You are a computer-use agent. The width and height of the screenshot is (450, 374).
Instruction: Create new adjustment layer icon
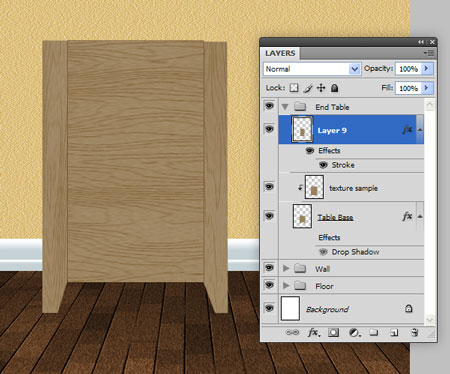click(354, 332)
